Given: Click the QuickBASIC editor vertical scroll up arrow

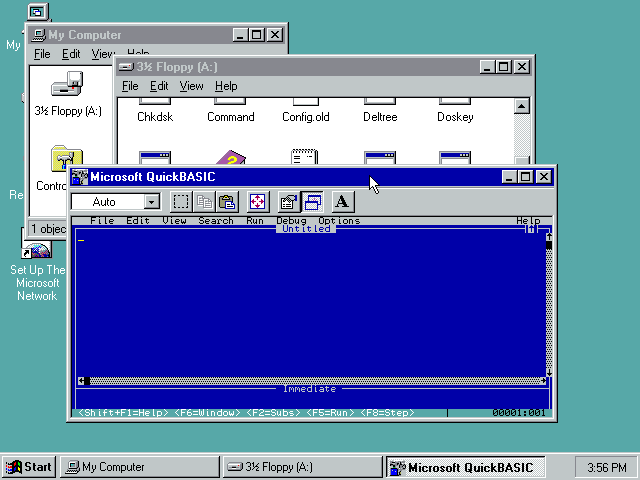Looking at the screenshot, I should click(549, 237).
